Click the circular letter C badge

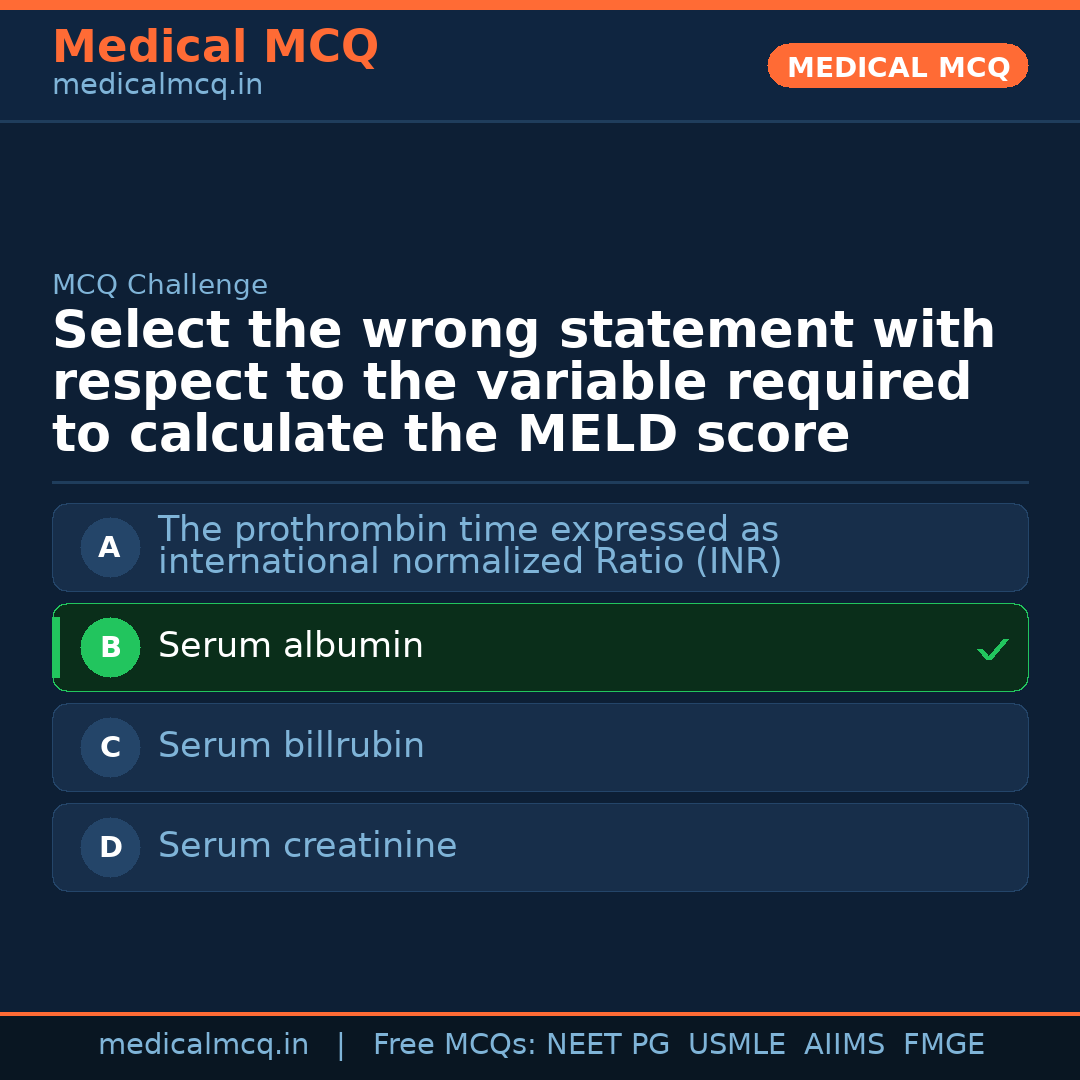[x=110, y=747]
